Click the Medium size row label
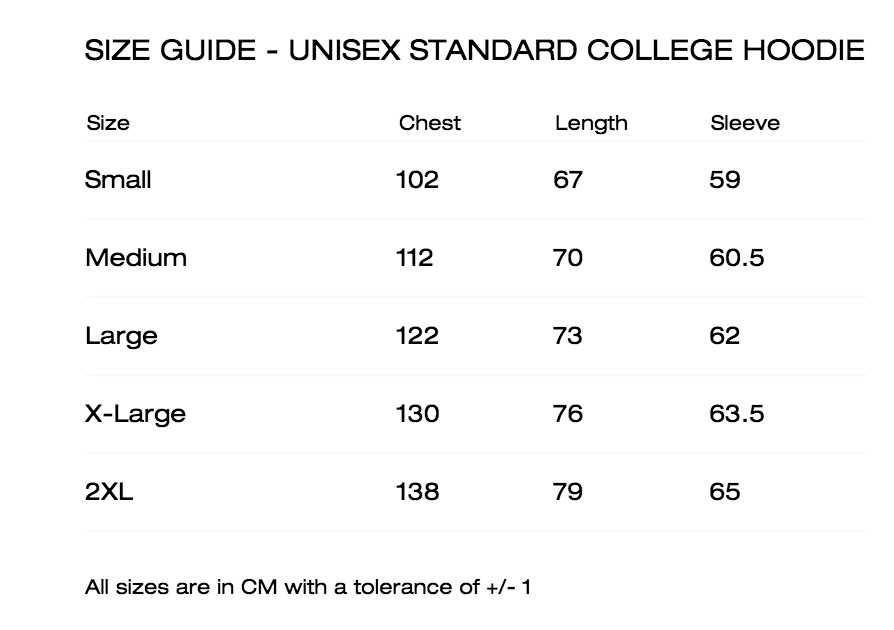894x630 pixels. point(136,258)
